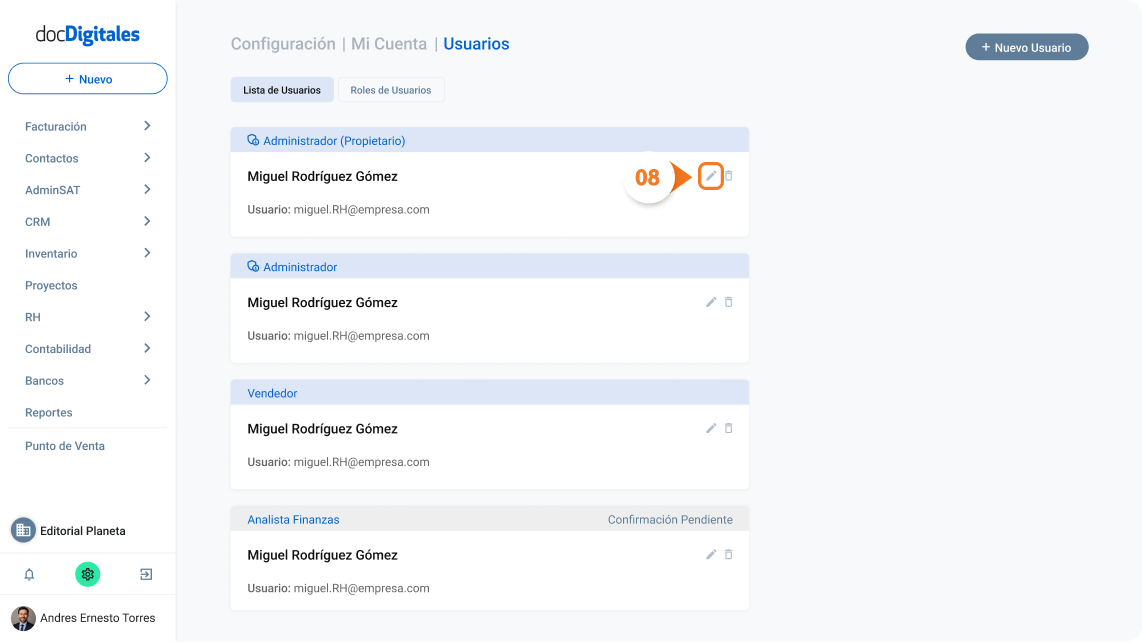This screenshot has width=1142, height=642.
Task: Open the Editorial Planeta company selector
Action: coord(69,531)
